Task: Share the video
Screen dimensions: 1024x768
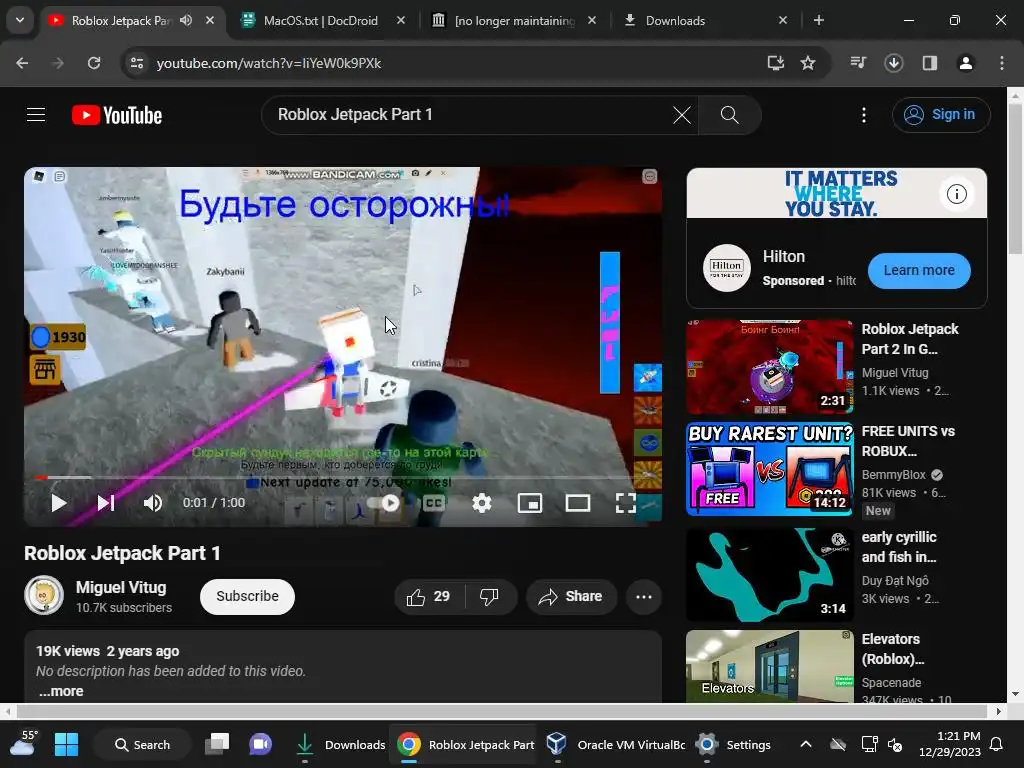Action: click(571, 596)
